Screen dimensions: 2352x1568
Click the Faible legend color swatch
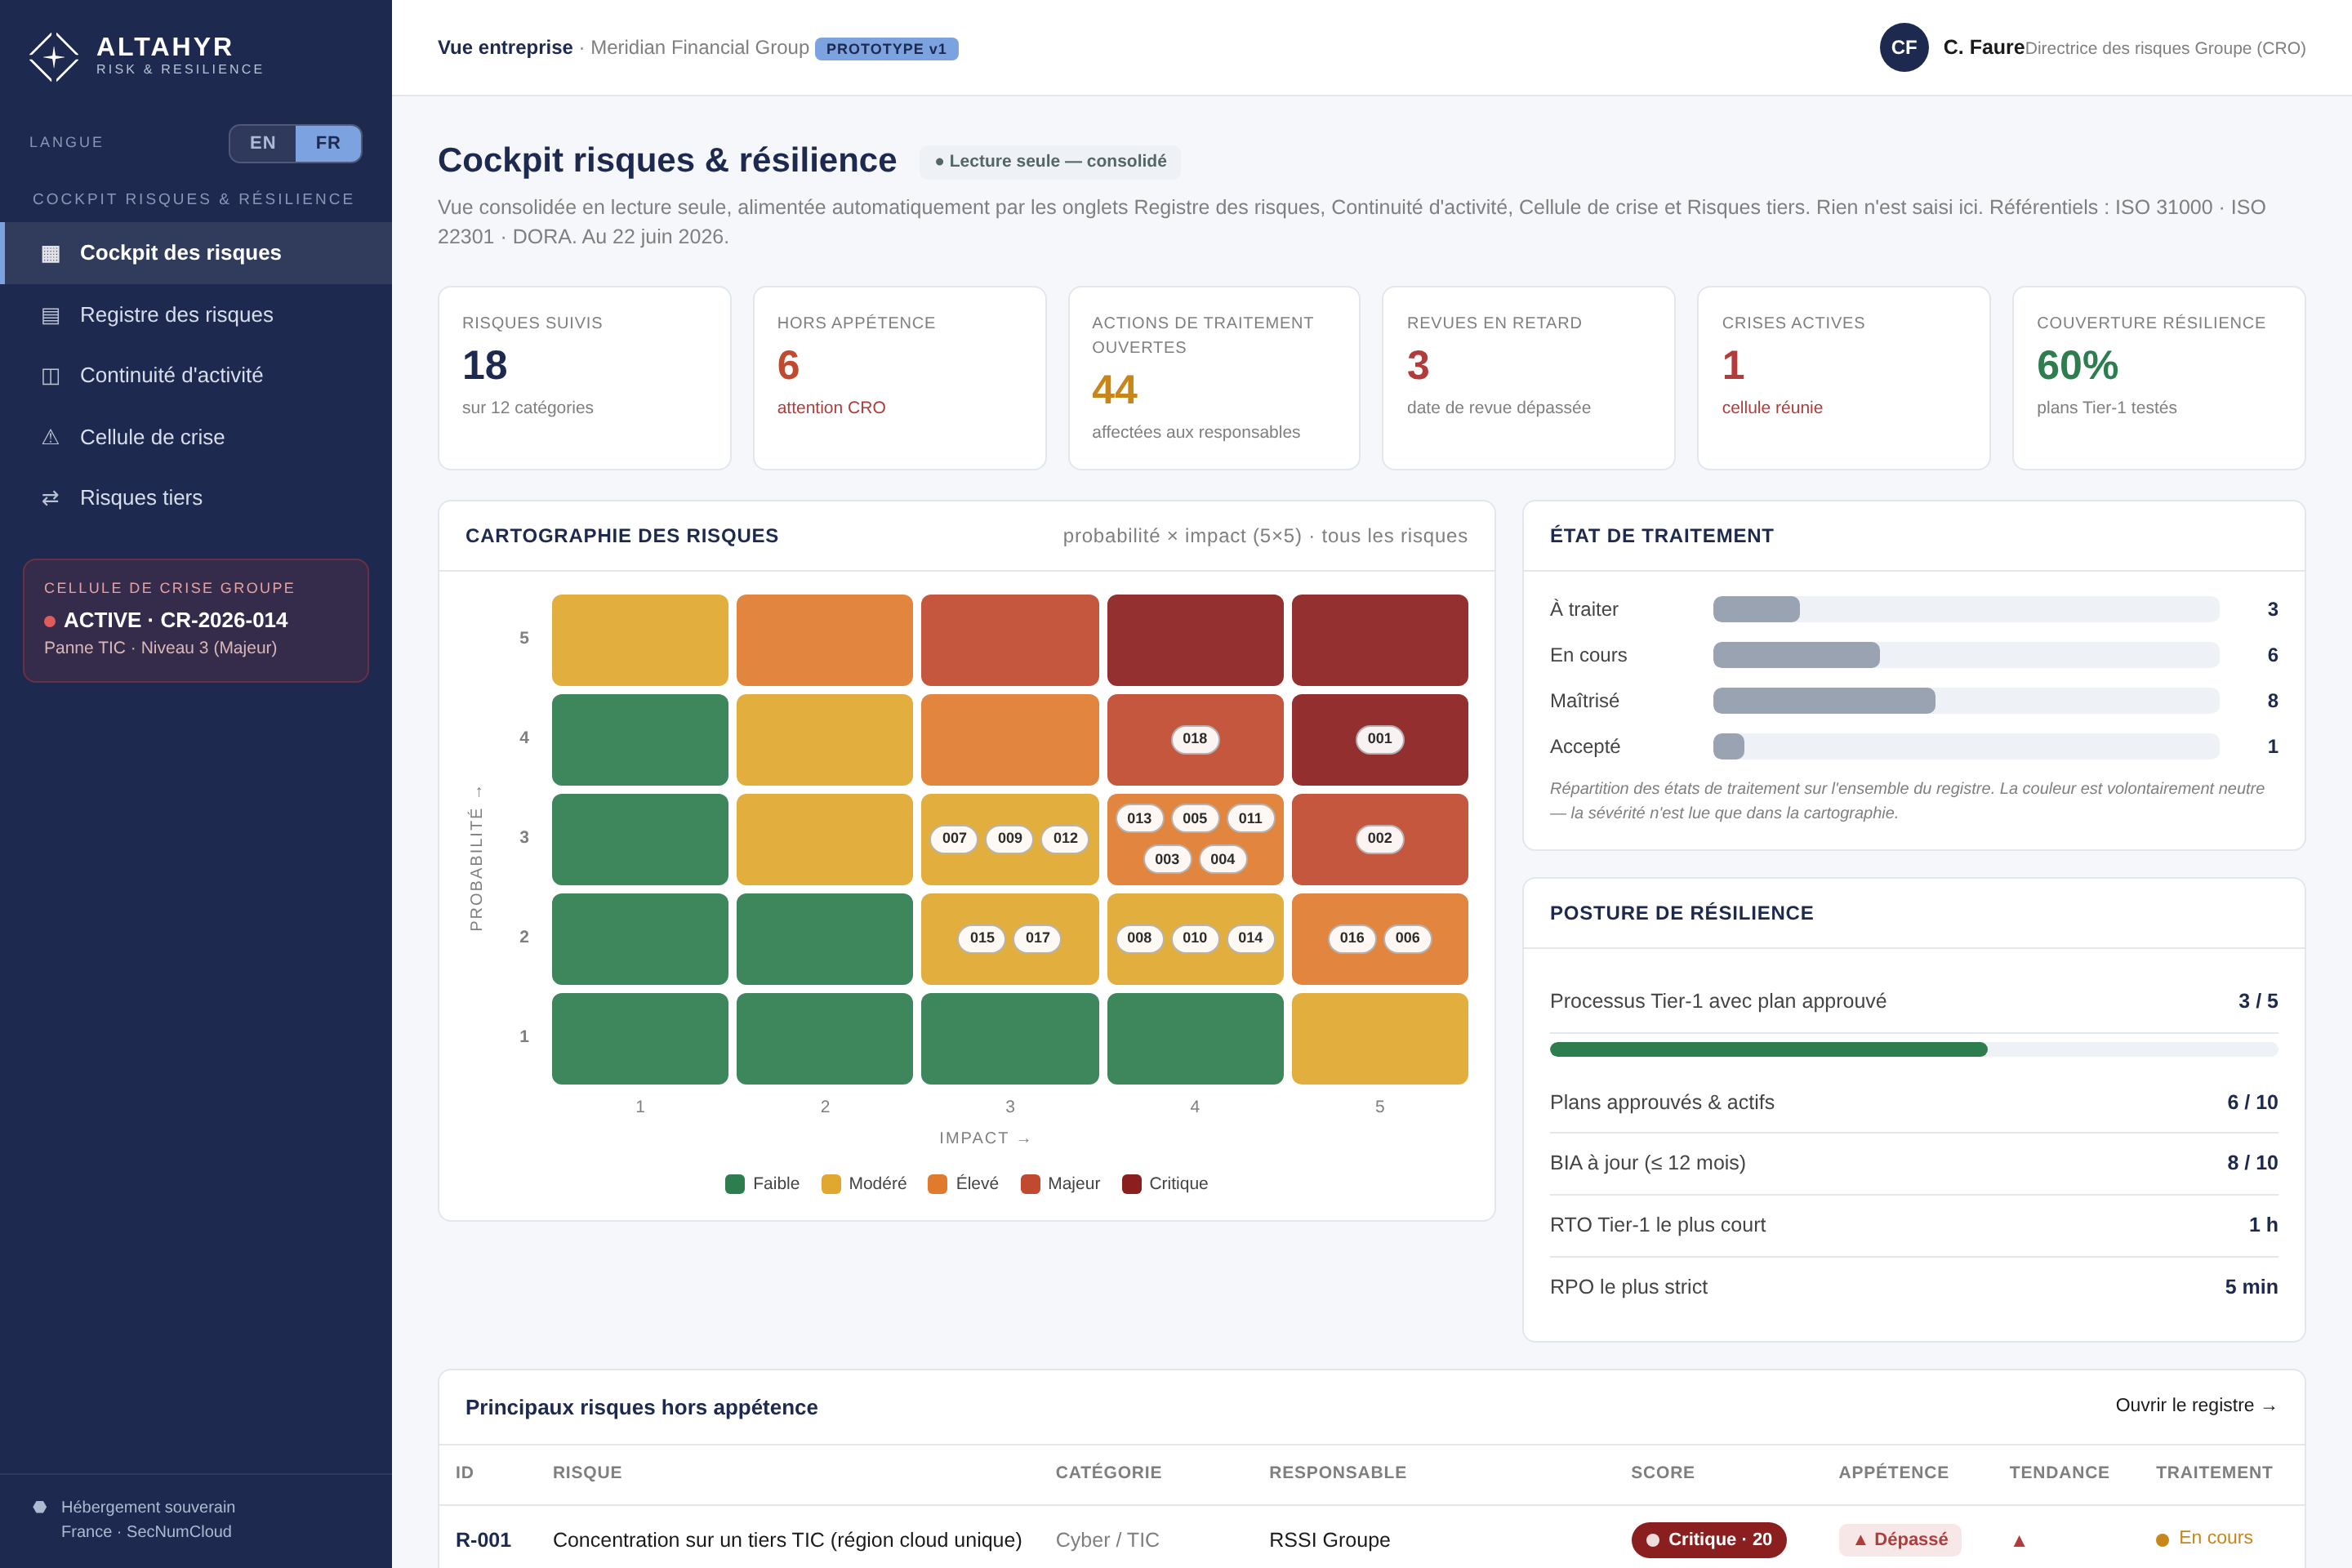[735, 1184]
